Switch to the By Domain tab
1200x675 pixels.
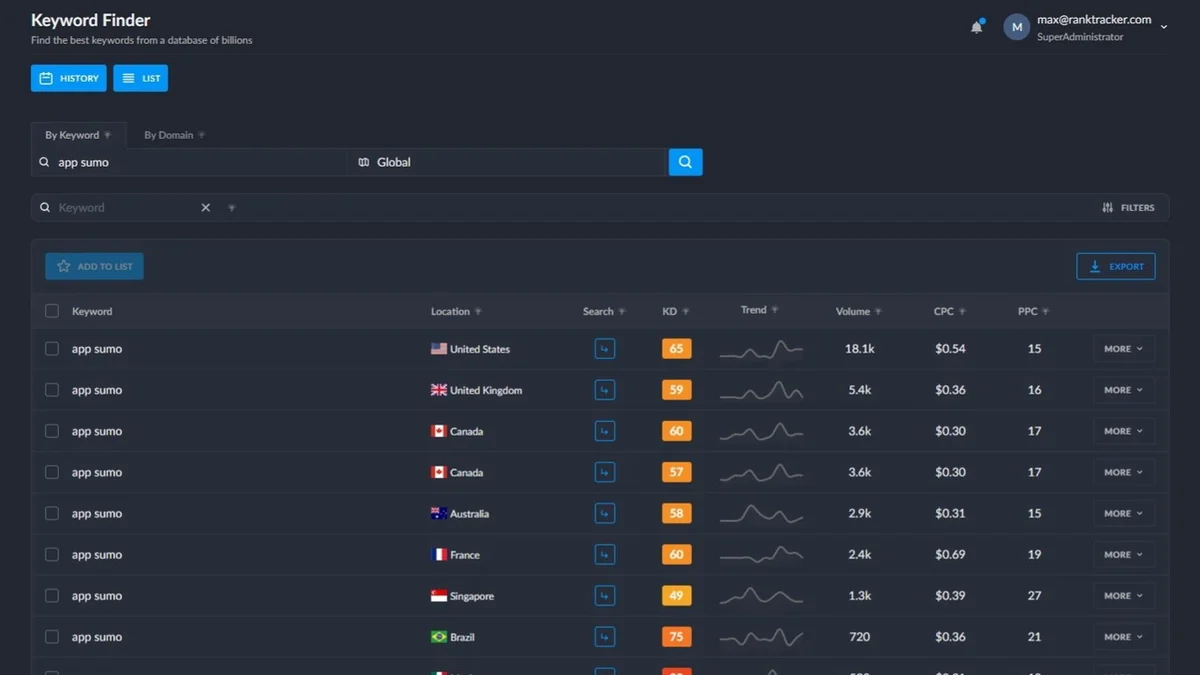click(x=168, y=135)
